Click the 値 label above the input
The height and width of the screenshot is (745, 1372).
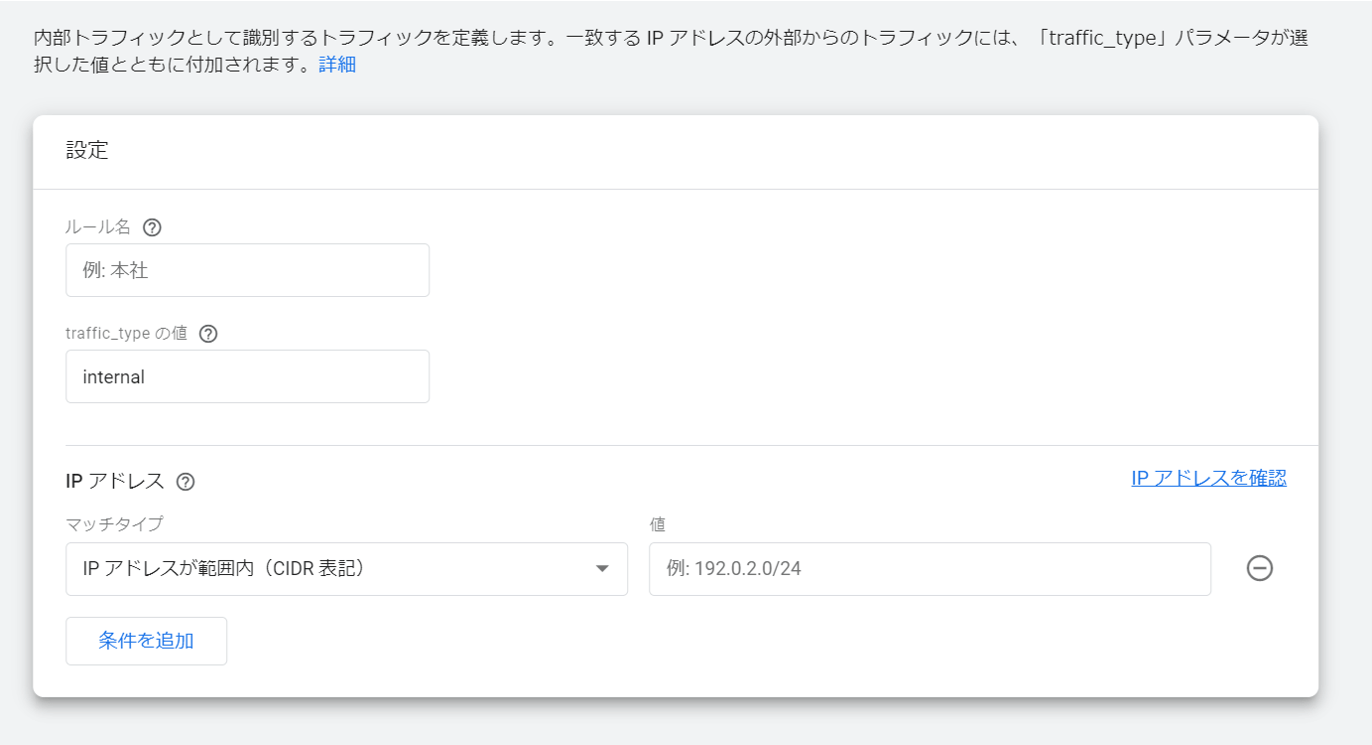click(x=657, y=524)
